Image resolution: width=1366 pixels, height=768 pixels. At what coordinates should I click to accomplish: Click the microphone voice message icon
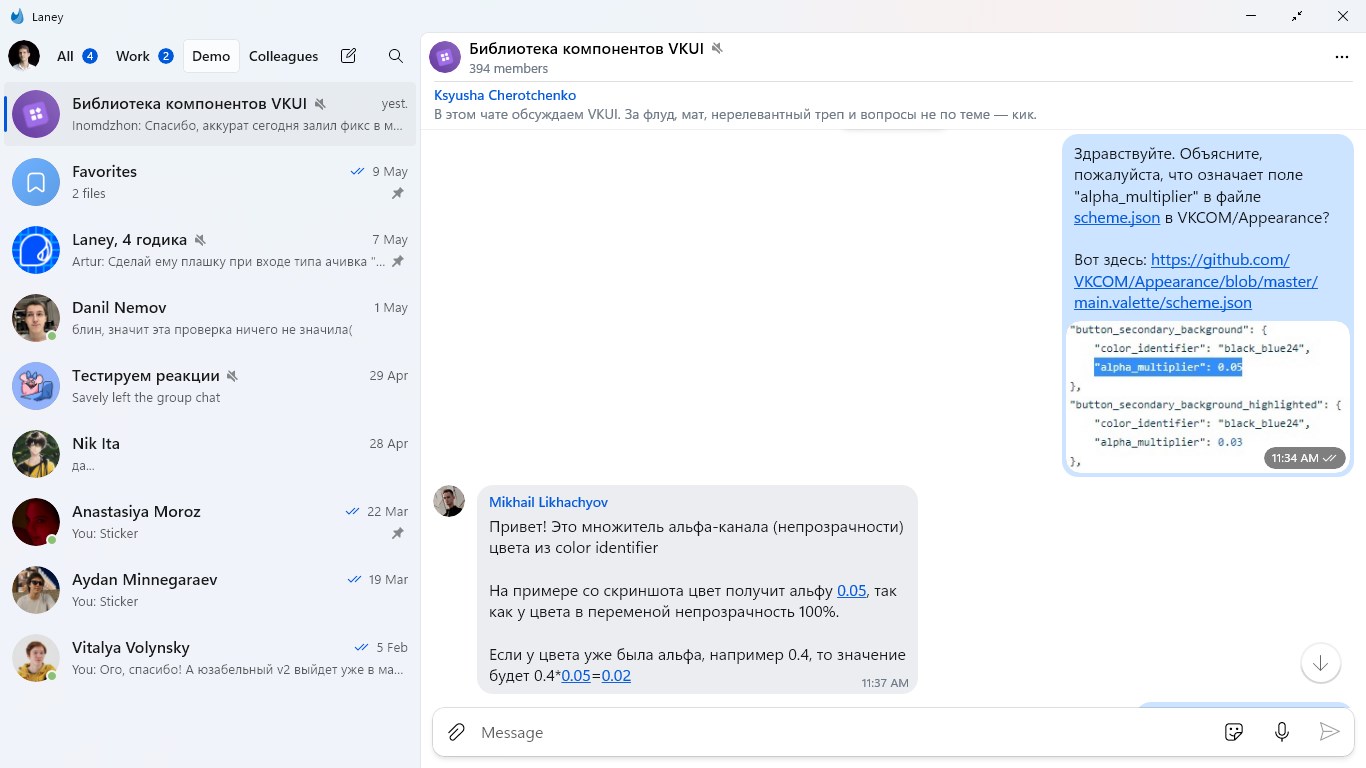pyautogui.click(x=1282, y=732)
